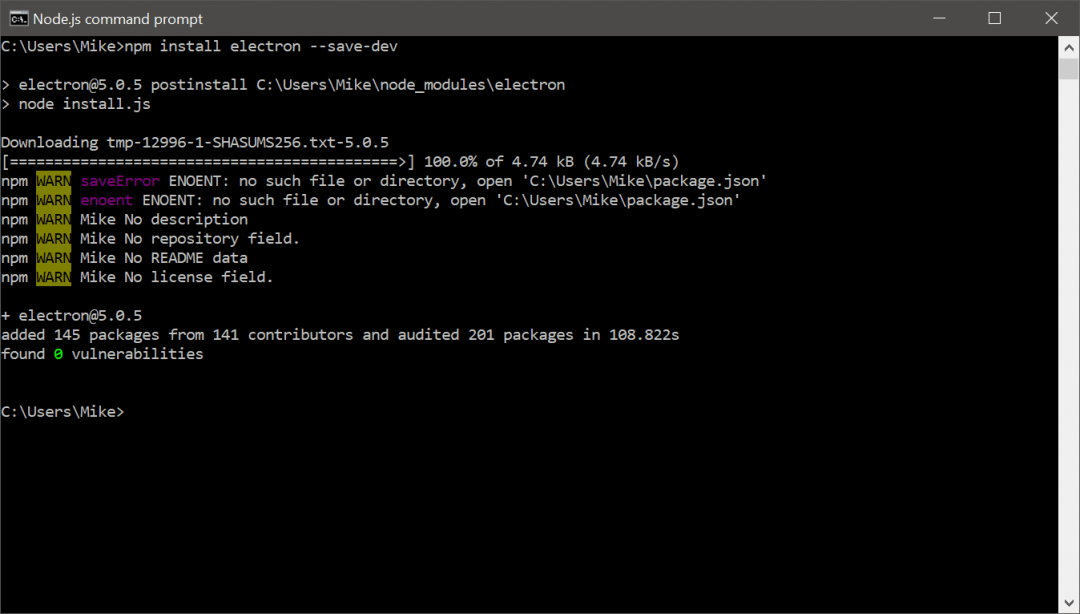Click the "node install.js" line

[84, 104]
